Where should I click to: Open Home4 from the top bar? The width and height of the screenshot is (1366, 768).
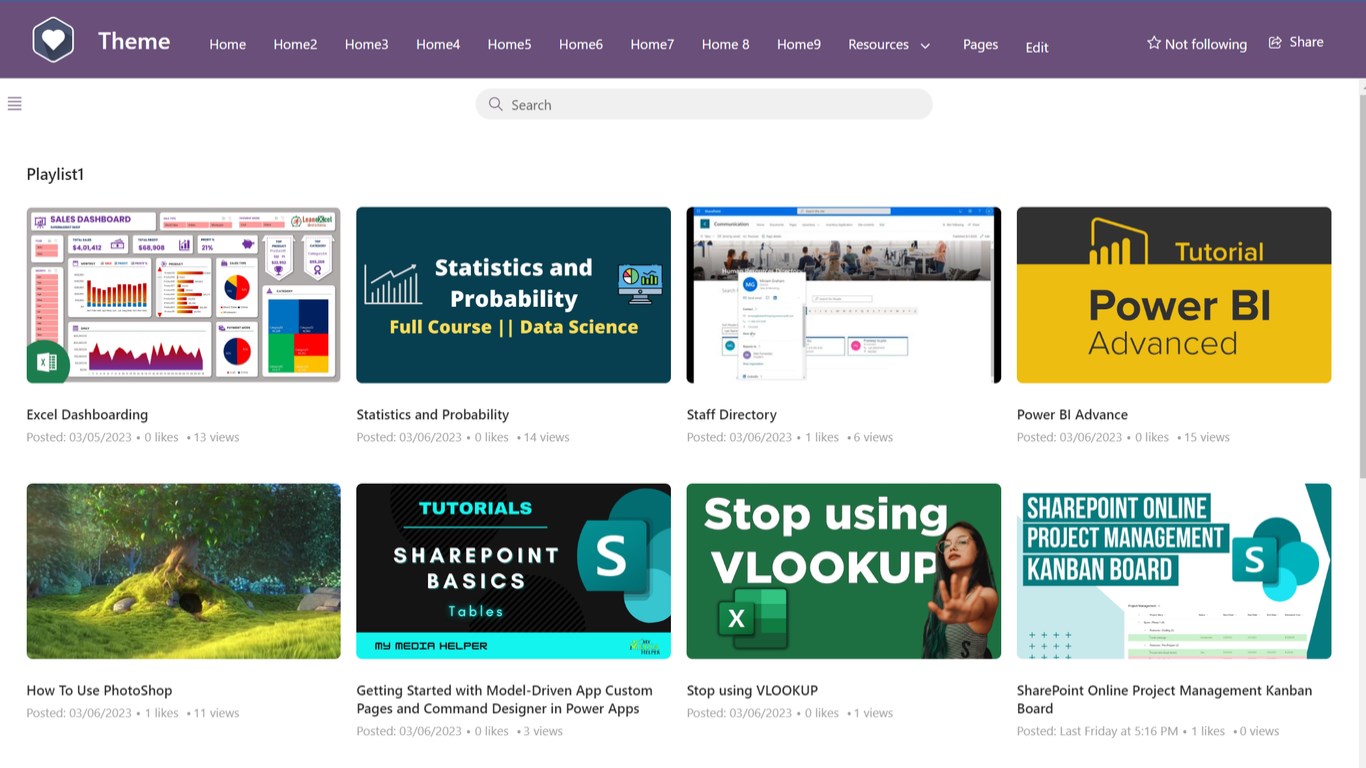(438, 44)
